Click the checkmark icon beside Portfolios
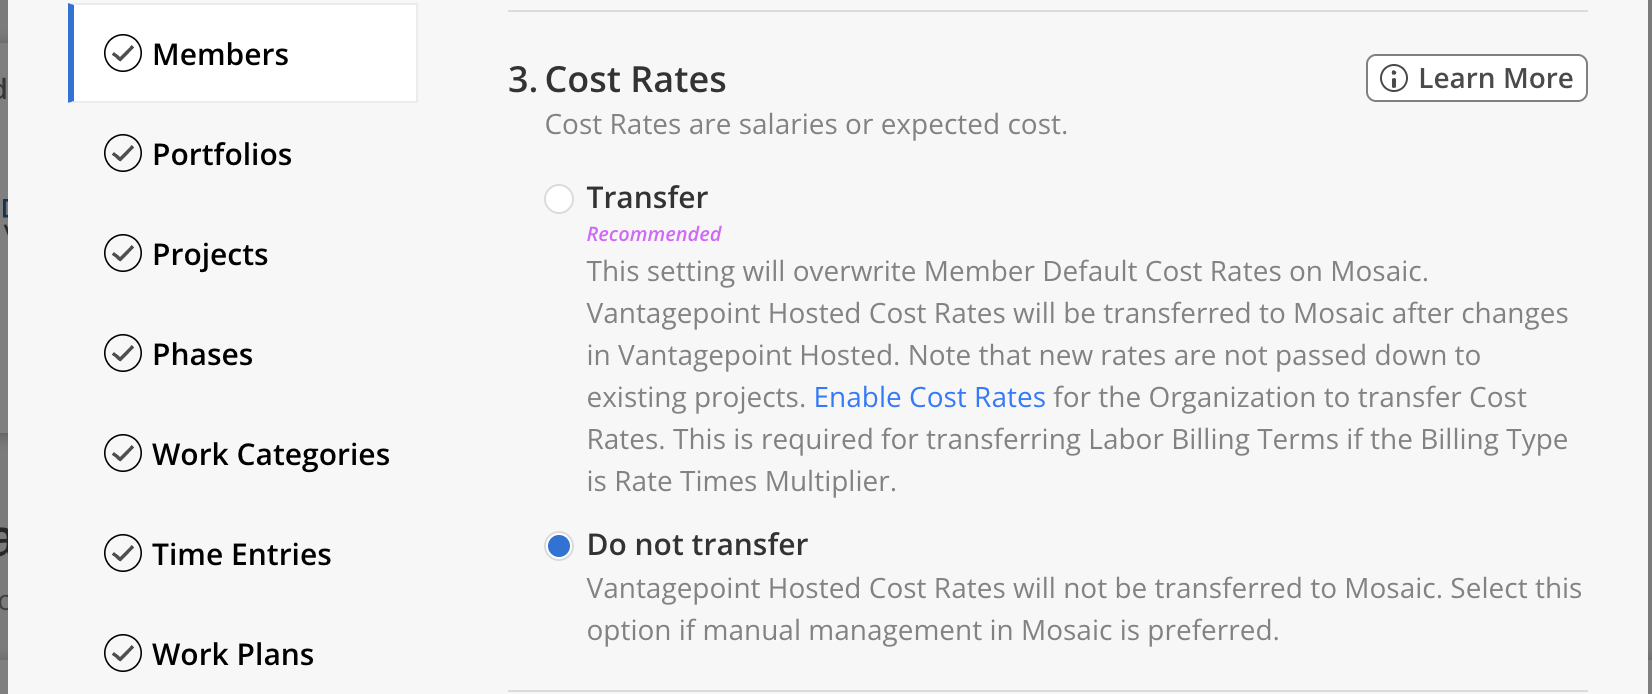 (123, 154)
